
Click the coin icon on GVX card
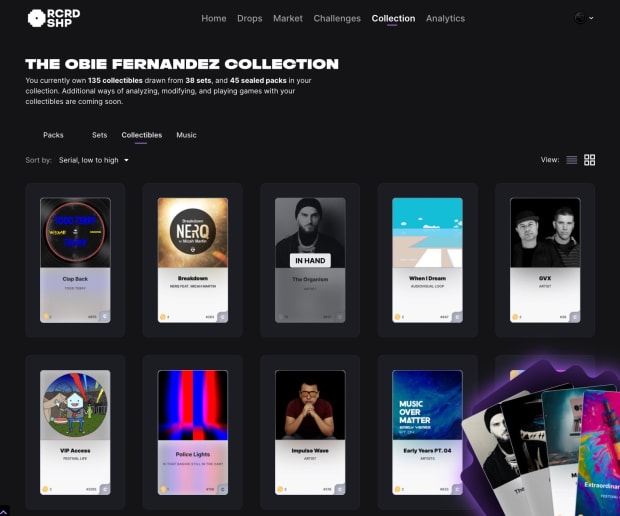tap(515, 317)
